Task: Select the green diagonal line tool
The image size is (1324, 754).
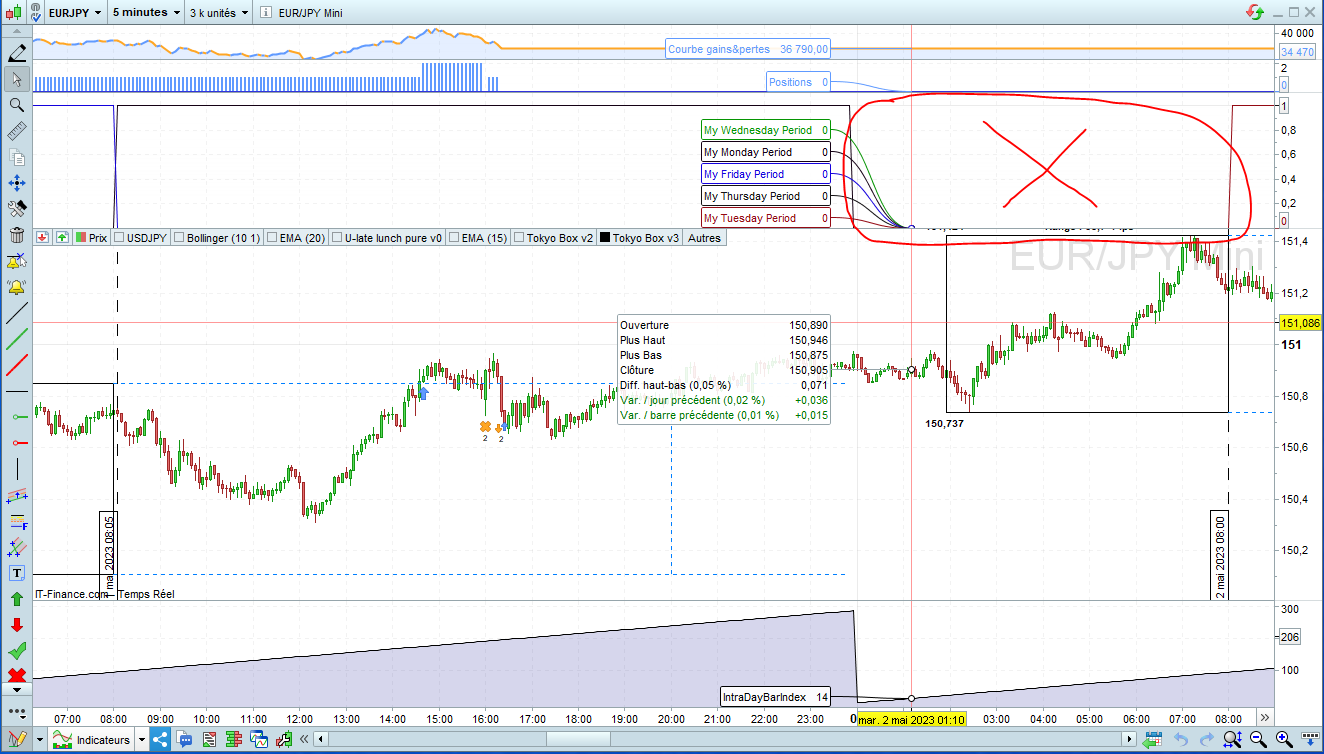Action: 16,339
